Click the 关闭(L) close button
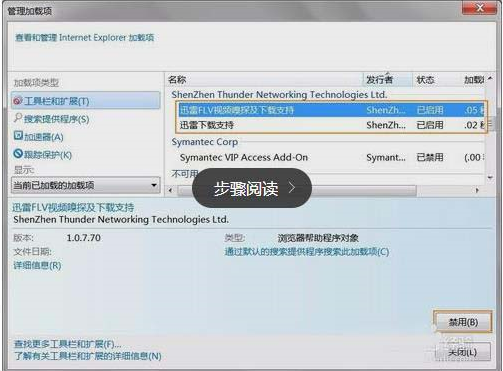The height and width of the screenshot is (371, 503). pos(463,352)
